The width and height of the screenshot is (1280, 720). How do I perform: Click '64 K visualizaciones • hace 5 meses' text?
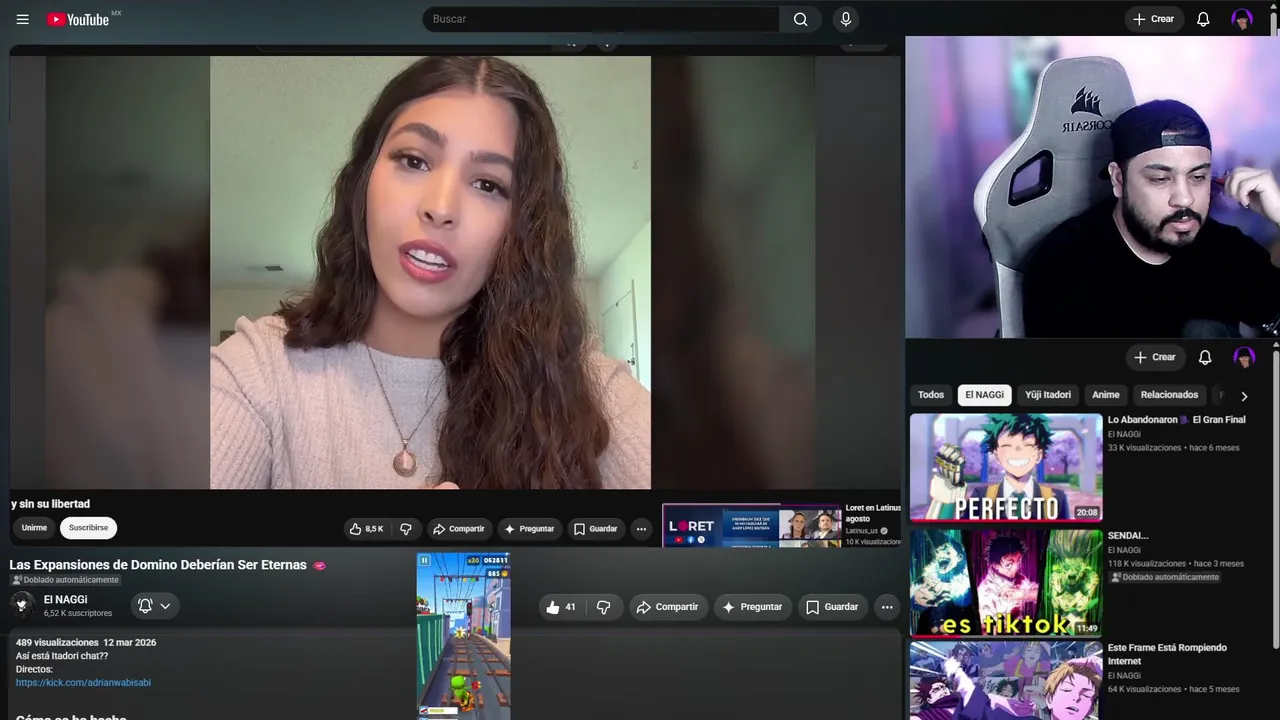1174,689
